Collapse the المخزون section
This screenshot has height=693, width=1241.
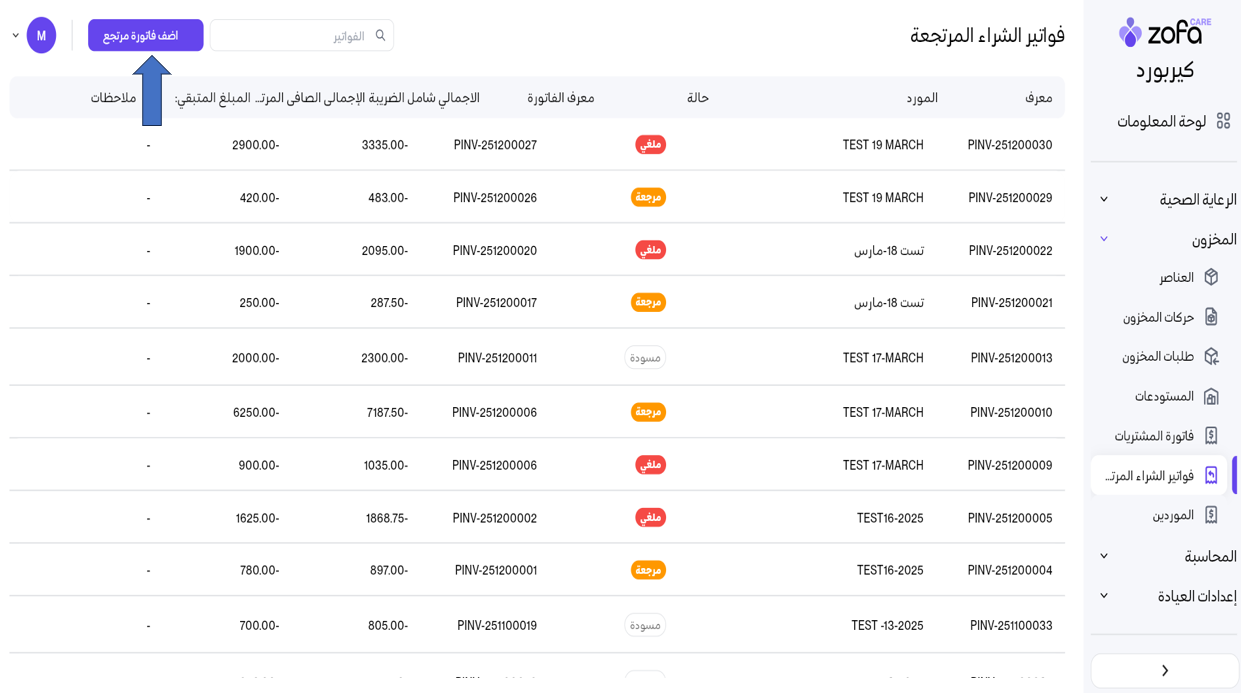click(1104, 239)
